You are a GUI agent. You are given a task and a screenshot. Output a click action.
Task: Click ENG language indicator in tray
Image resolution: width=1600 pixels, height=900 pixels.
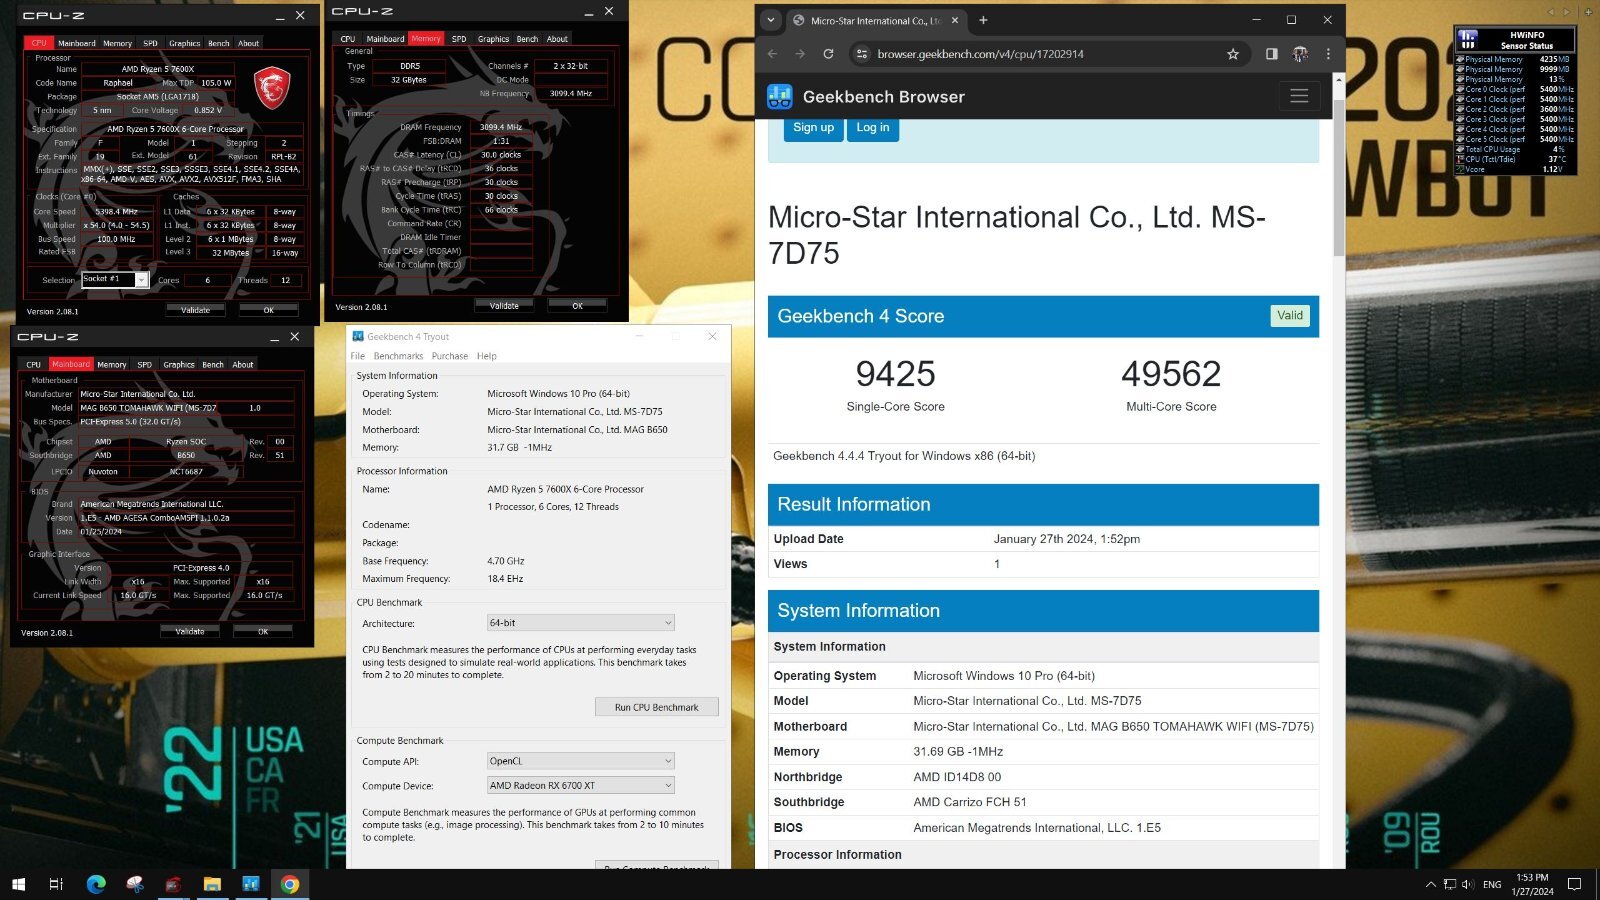coord(1492,884)
